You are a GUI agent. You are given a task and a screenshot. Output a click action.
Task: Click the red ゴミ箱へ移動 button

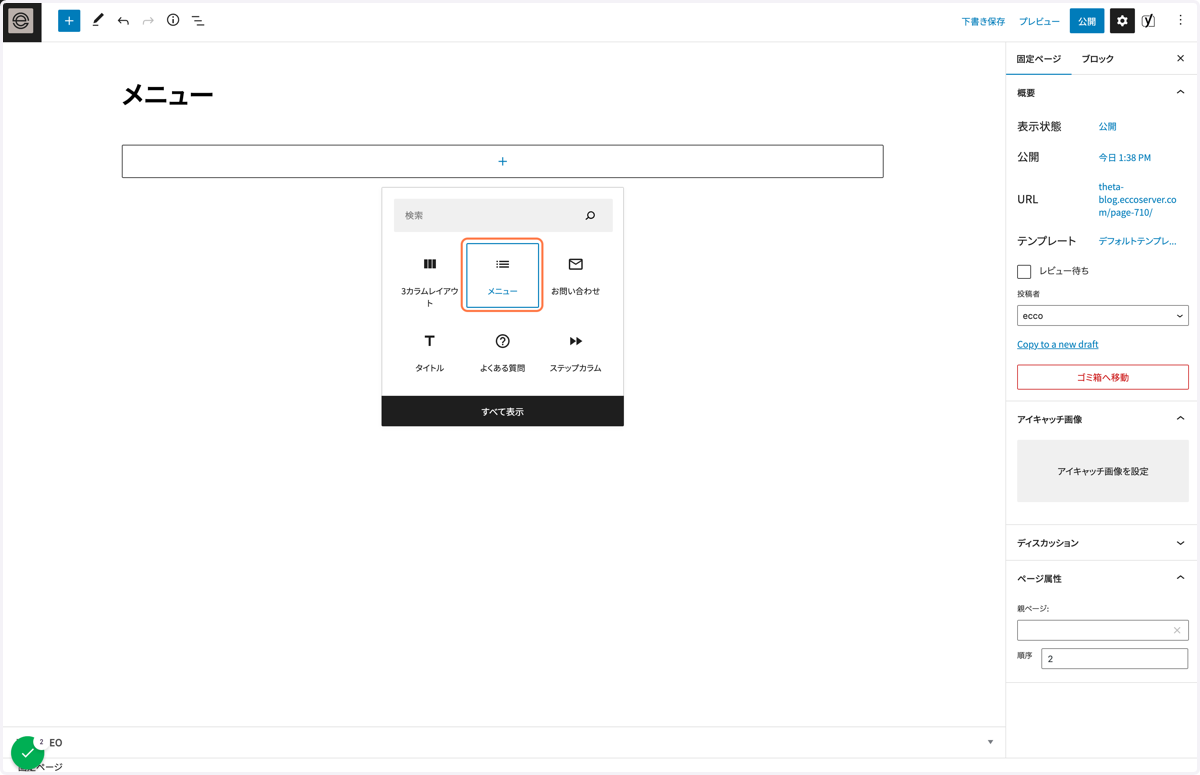click(1103, 377)
